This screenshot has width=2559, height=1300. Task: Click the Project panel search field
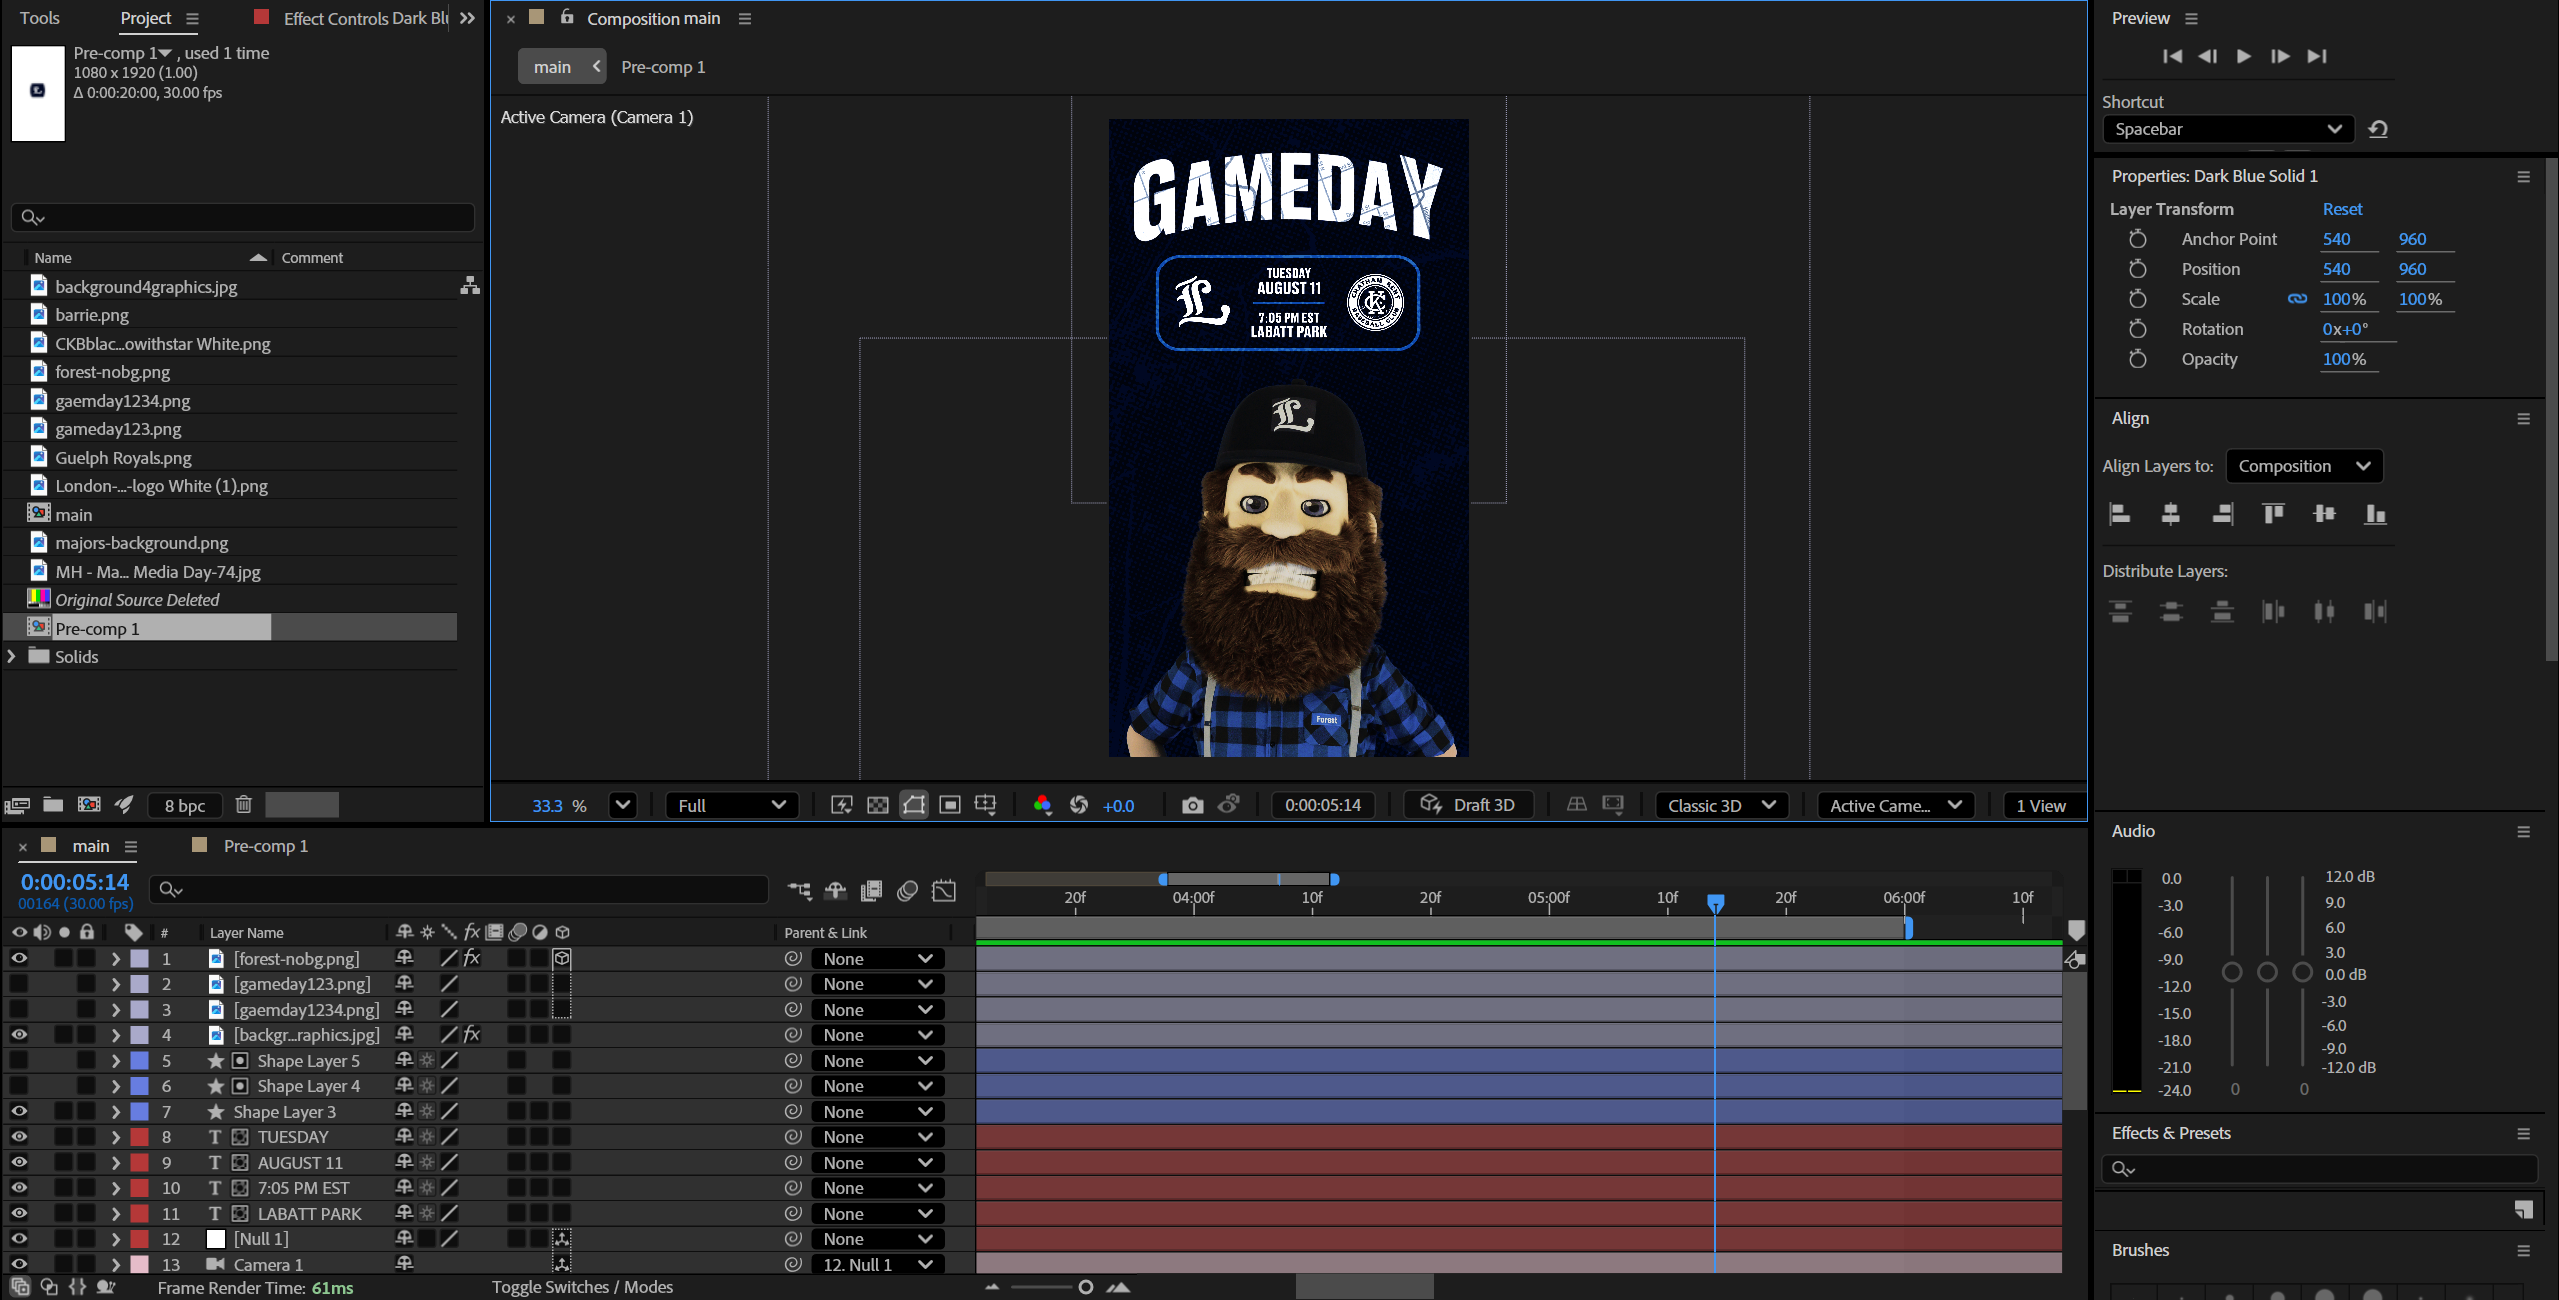coord(243,217)
